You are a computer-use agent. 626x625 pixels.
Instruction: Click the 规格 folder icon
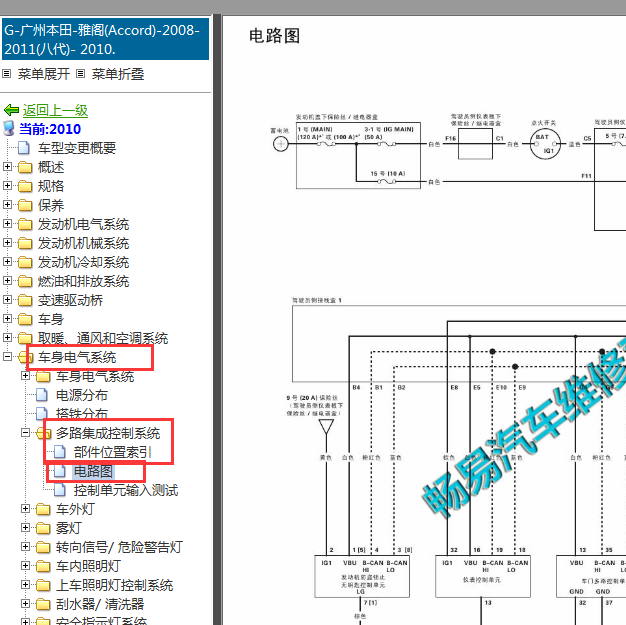coord(25,186)
